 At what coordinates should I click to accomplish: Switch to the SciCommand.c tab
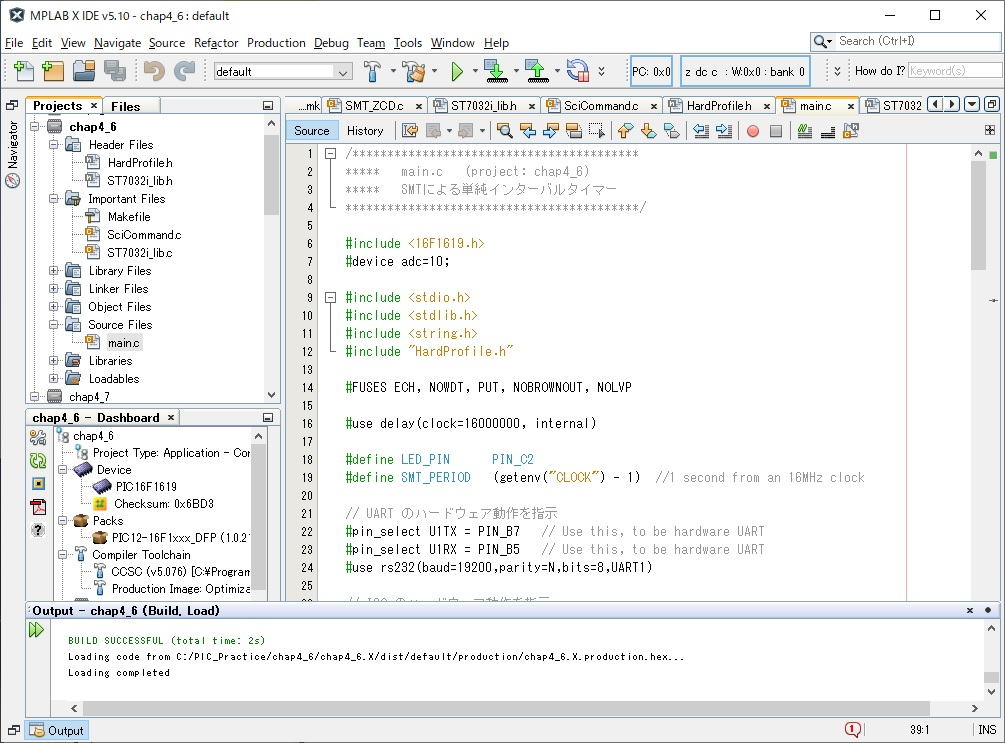pyautogui.click(x=601, y=106)
